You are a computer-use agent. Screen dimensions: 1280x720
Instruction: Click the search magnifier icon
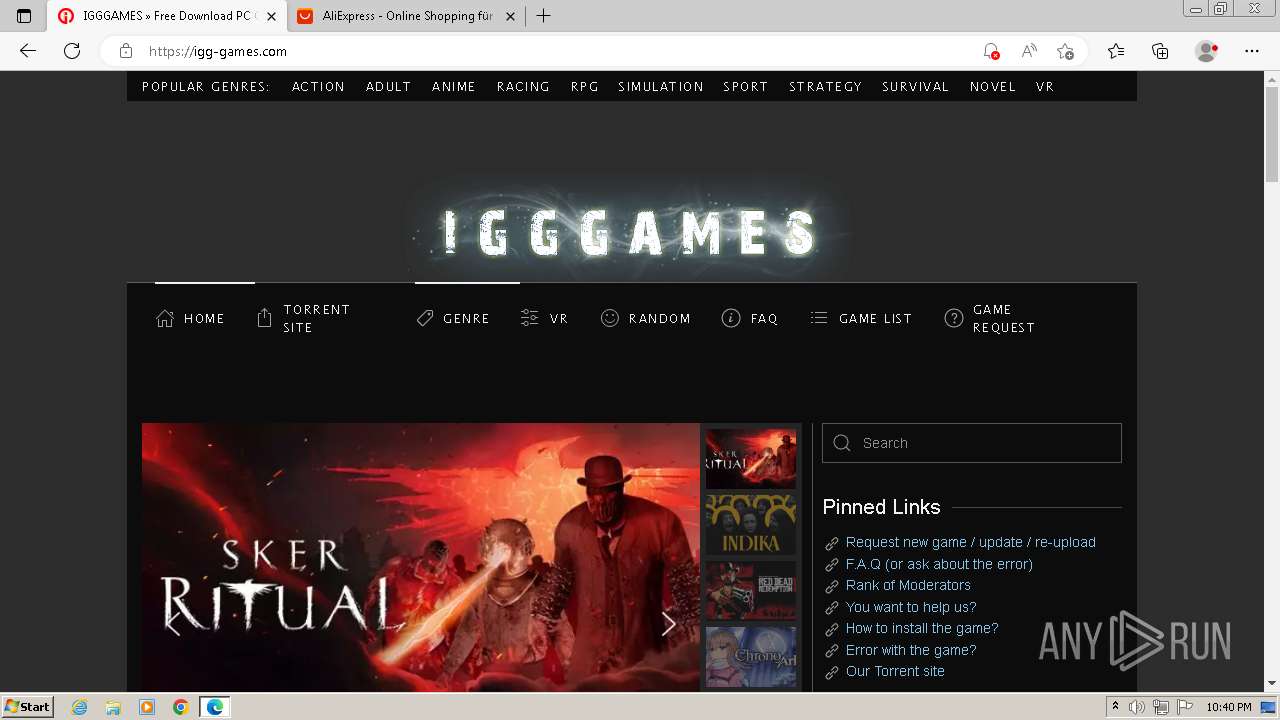pyautogui.click(x=842, y=443)
